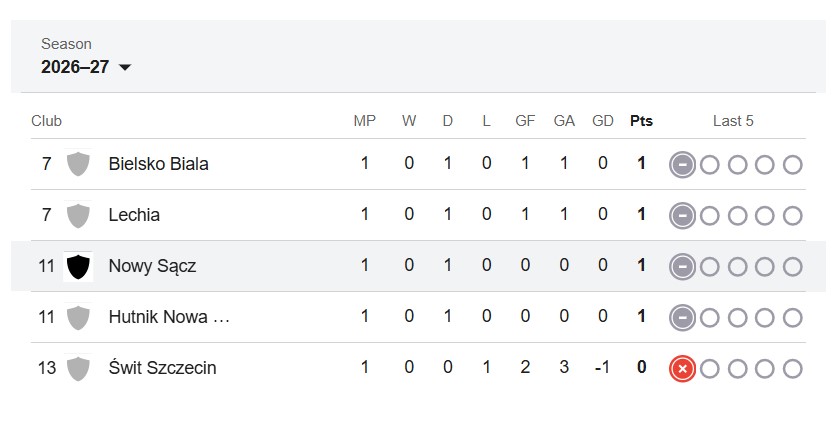Click the Last 5 column header
This screenshot has height=421, width=840.
[x=733, y=121]
